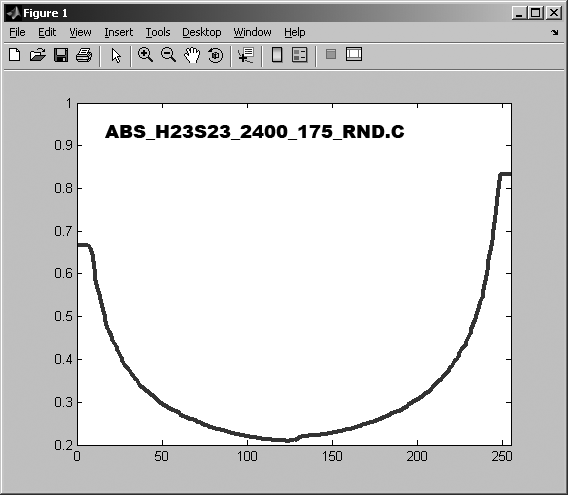Show Plot Tools and dock figure
The height and width of the screenshot is (495, 568).
354,54
